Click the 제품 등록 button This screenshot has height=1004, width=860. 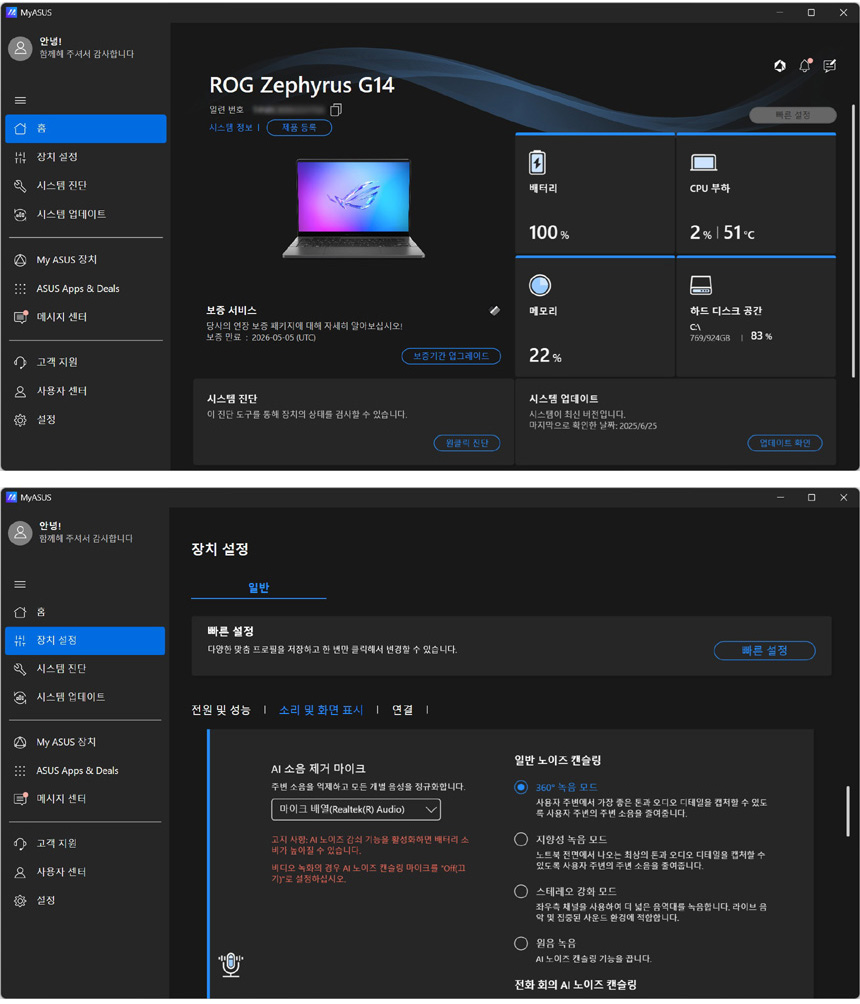pos(299,128)
